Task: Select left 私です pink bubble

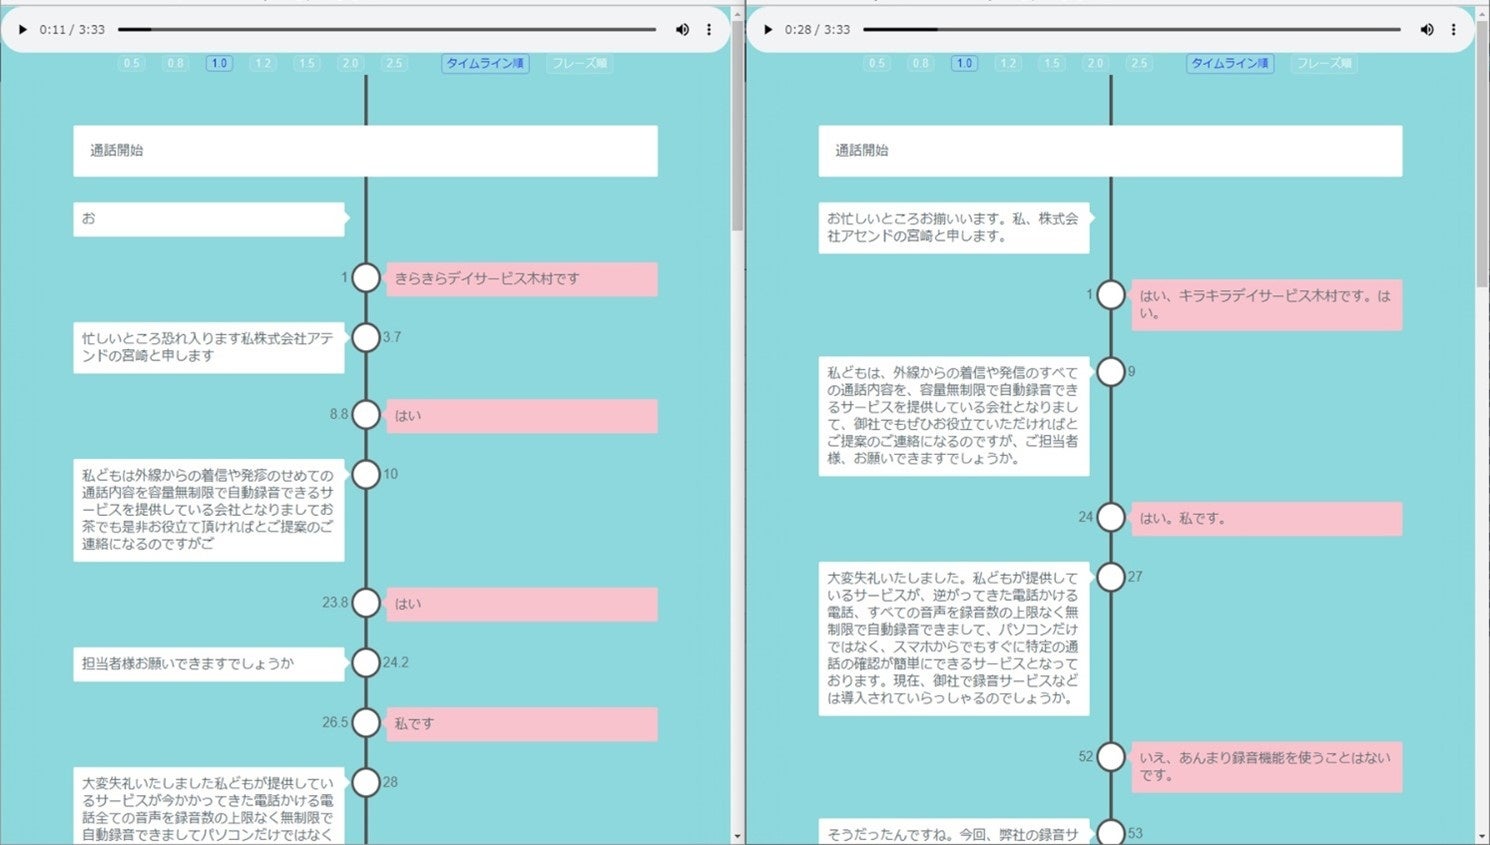Action: [x=522, y=724]
